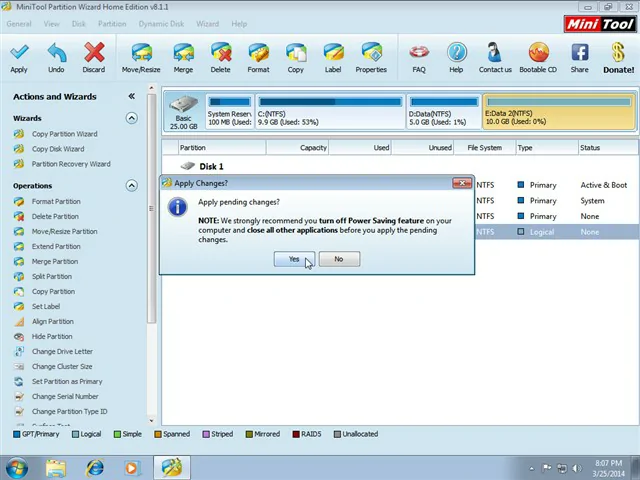Viewport: 640px width, 480px height.
Task: Open the Bootable CD tool
Action: (x=538, y=55)
